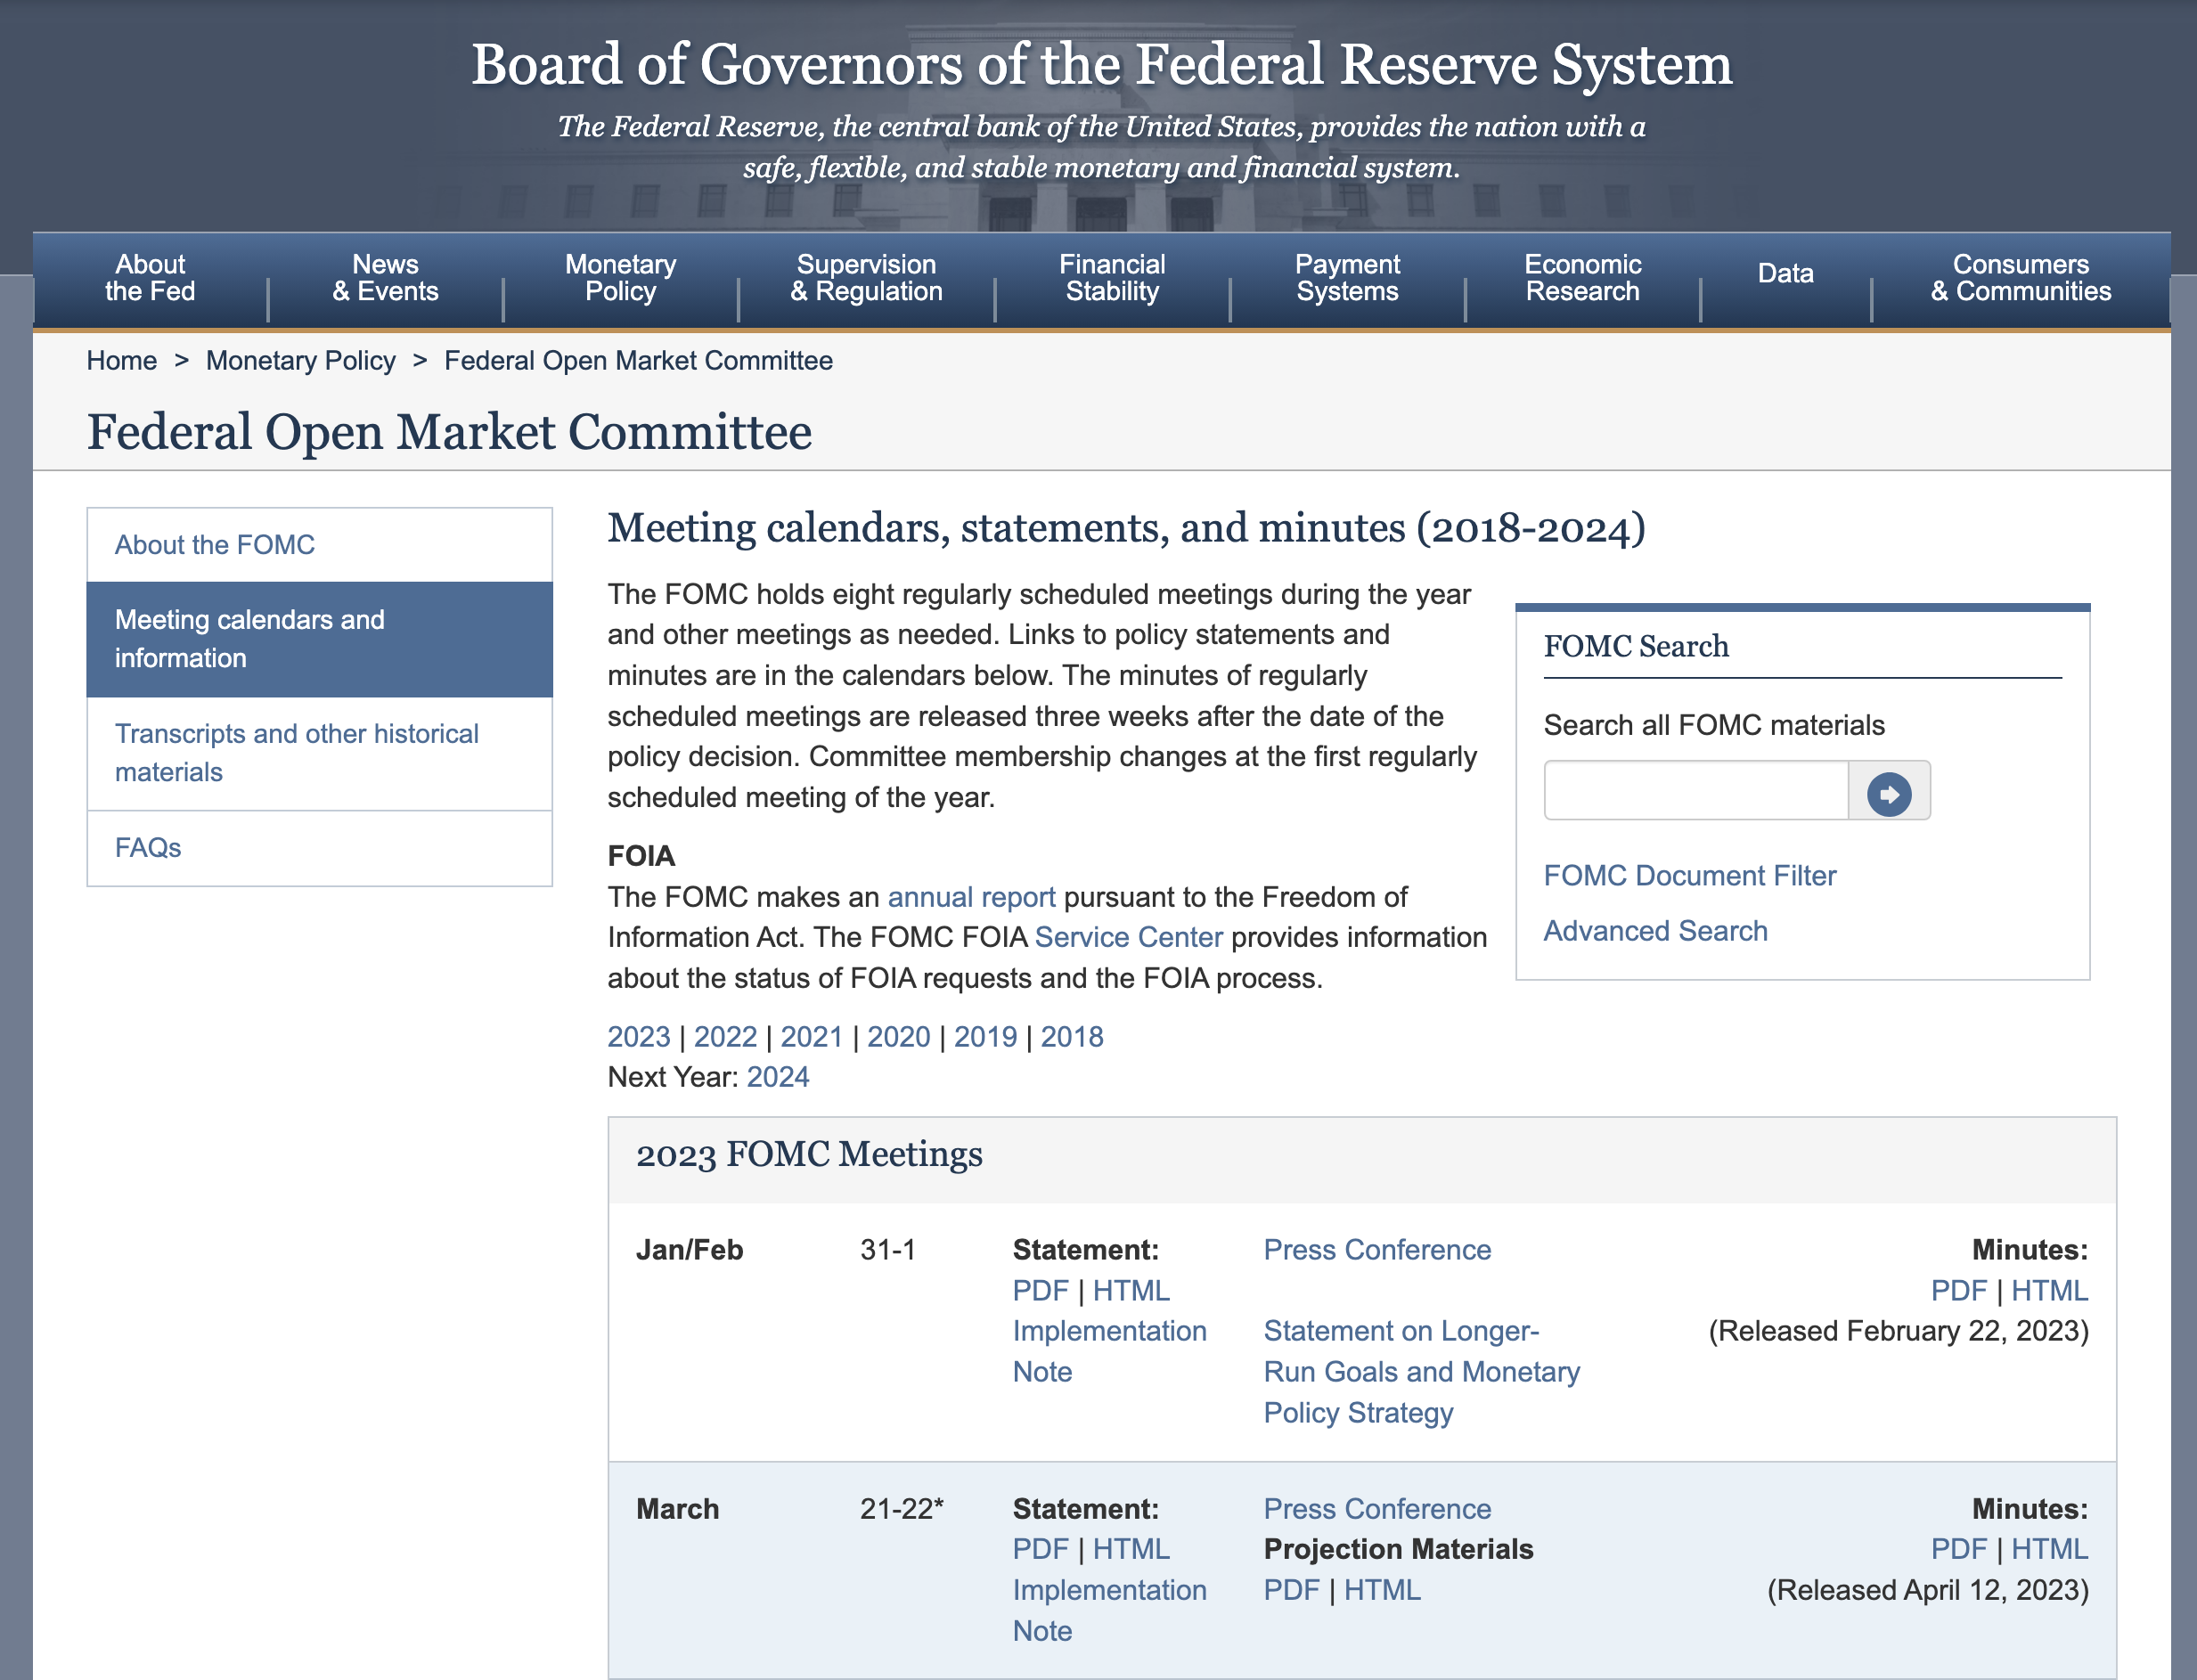Go to Monetary Policy breadcrumb link

click(301, 361)
